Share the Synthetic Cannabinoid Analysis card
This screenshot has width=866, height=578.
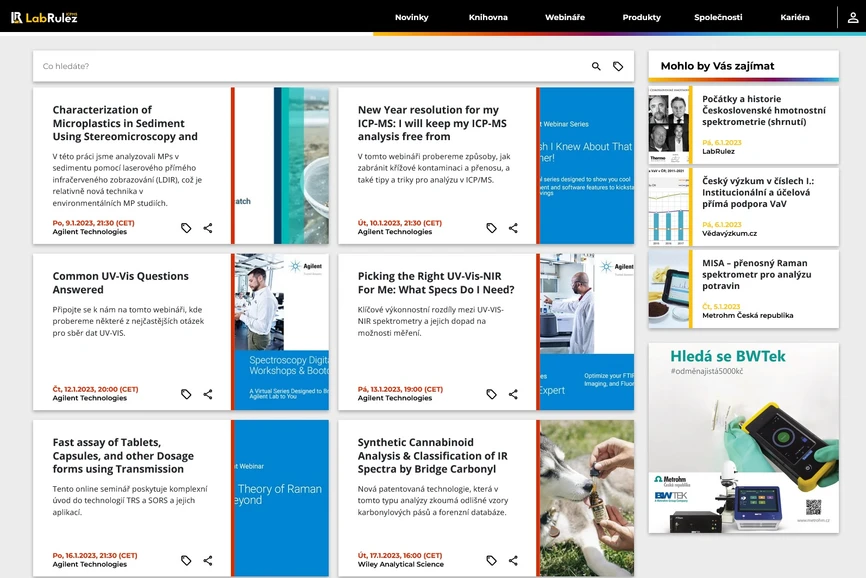tap(513, 560)
